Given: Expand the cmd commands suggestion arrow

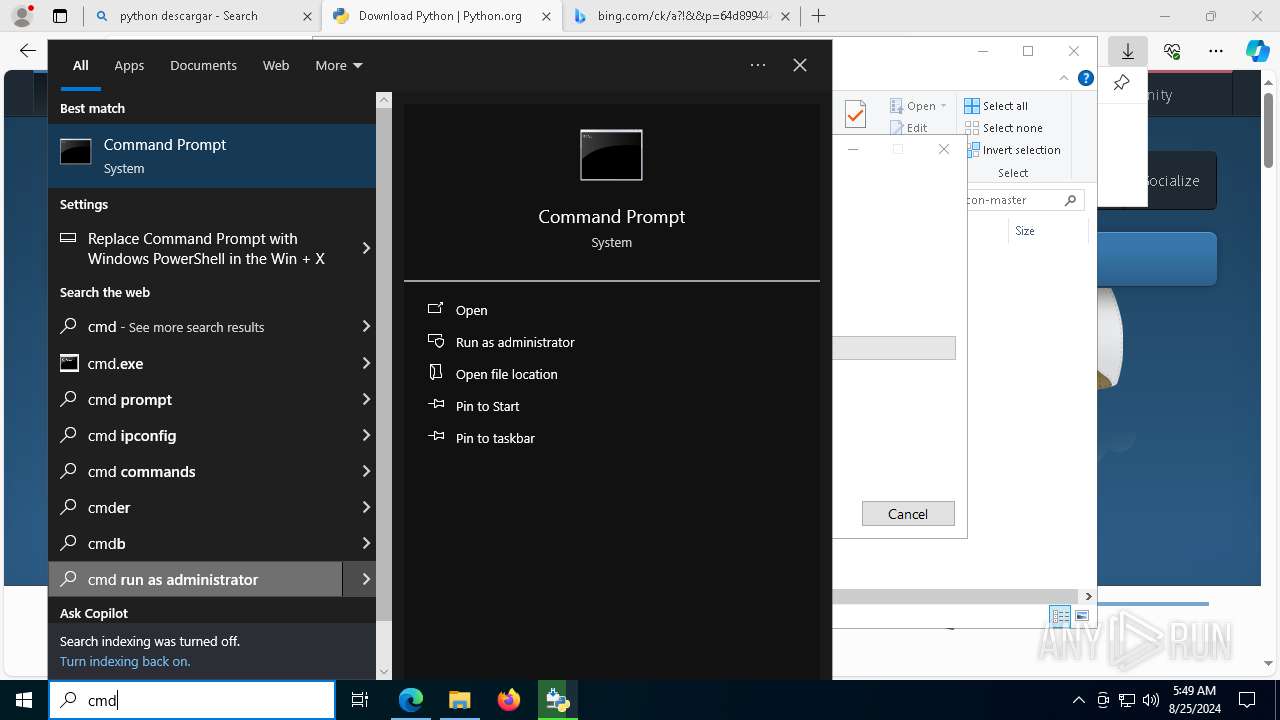Looking at the screenshot, I should click(x=366, y=471).
